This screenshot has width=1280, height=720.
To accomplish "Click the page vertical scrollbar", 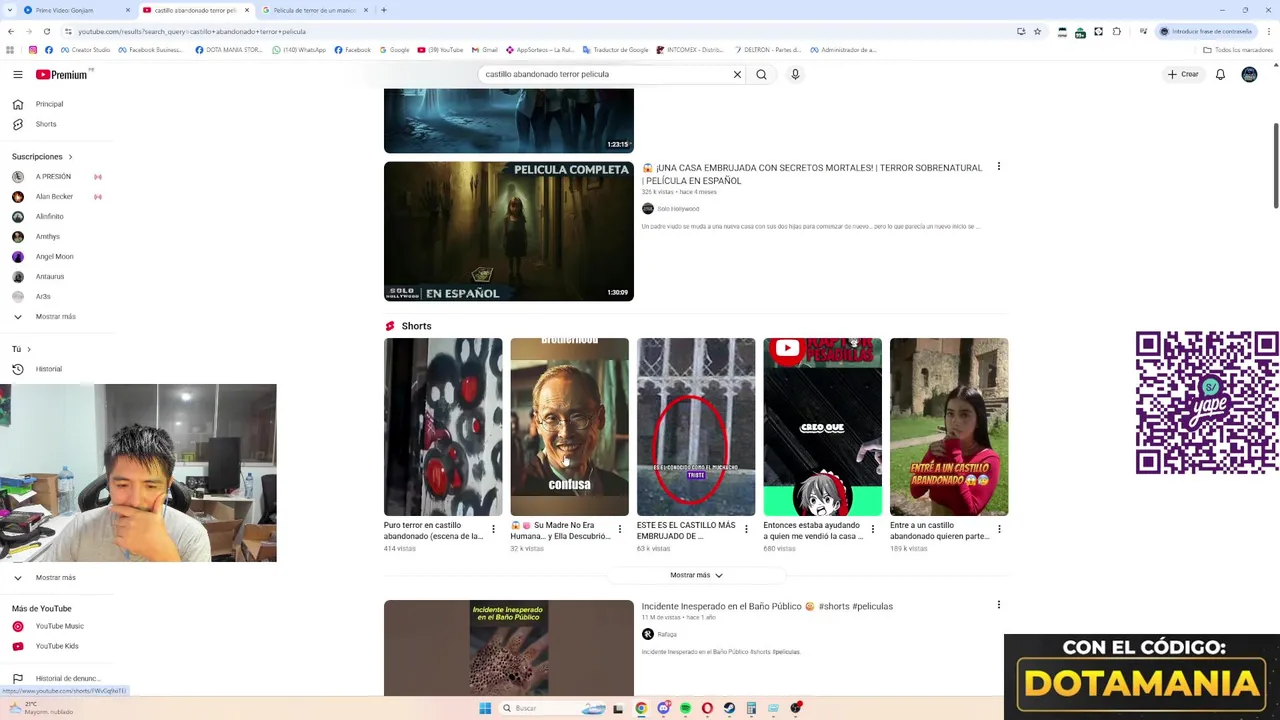I will (x=1276, y=166).
